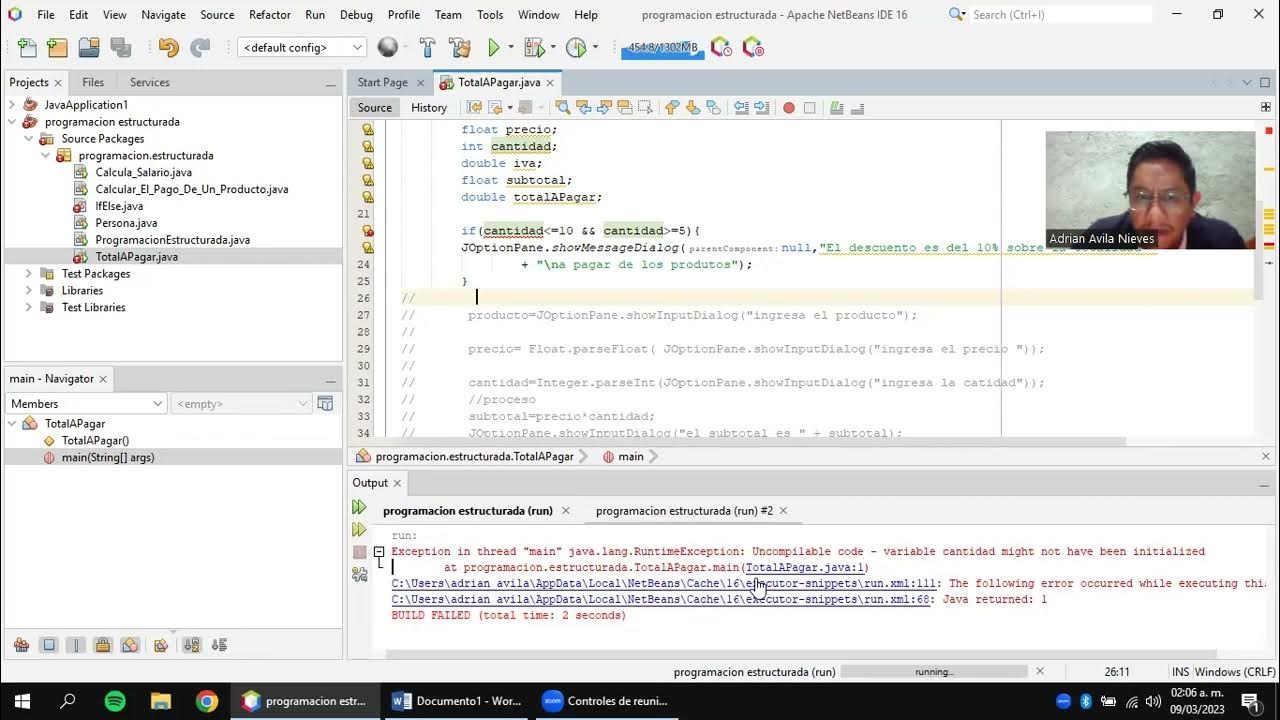Toggle Rectangular Selection in editor toolbar
This screenshot has height=720, width=1280.
pos(646,107)
